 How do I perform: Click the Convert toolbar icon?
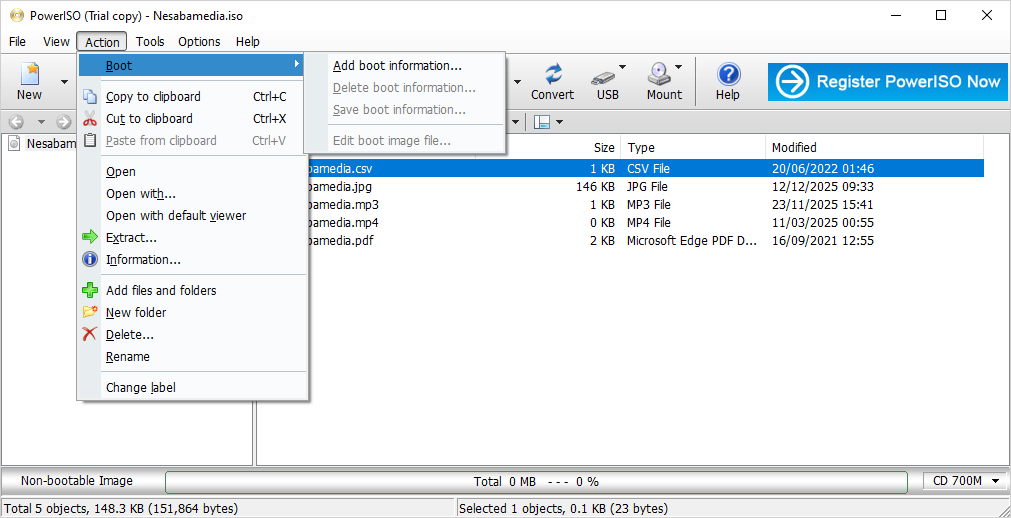(x=552, y=81)
